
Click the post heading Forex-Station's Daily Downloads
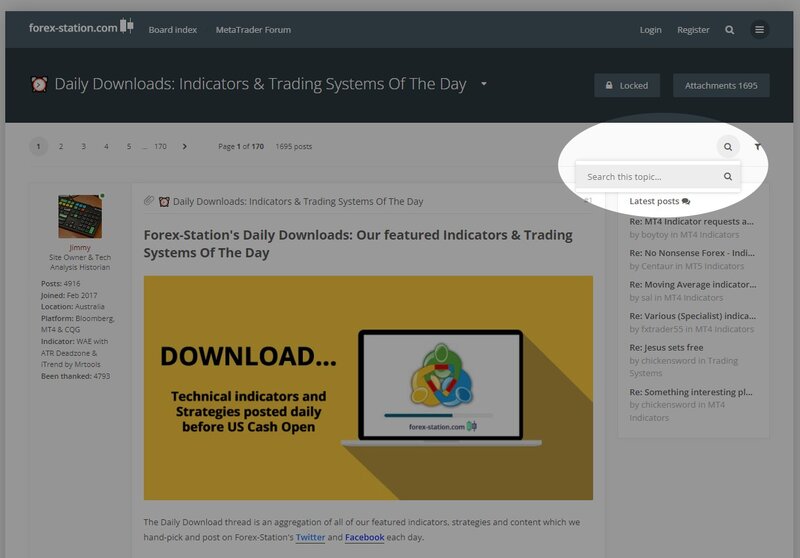pyautogui.click(x=358, y=244)
